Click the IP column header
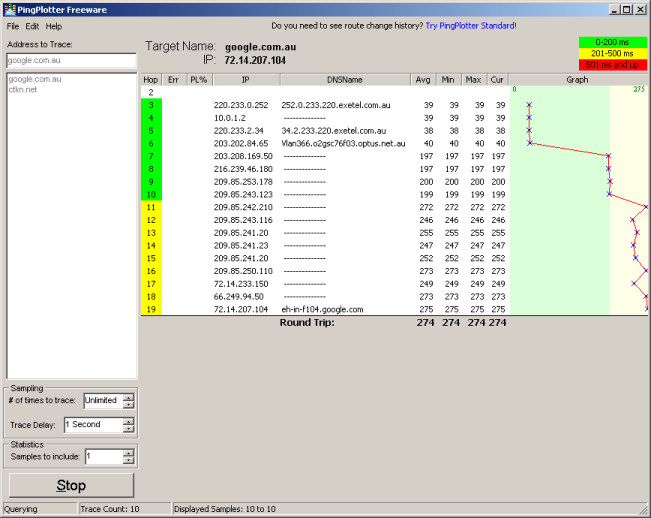 (x=246, y=80)
